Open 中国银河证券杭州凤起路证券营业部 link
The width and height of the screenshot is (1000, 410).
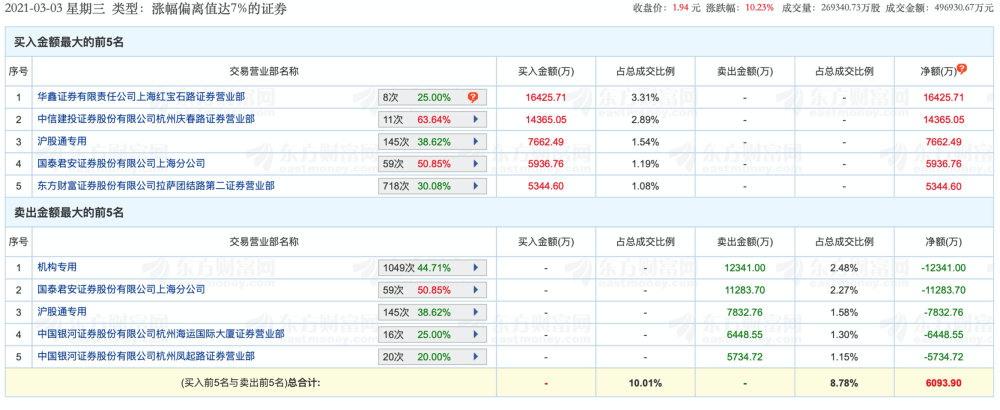tap(146, 357)
